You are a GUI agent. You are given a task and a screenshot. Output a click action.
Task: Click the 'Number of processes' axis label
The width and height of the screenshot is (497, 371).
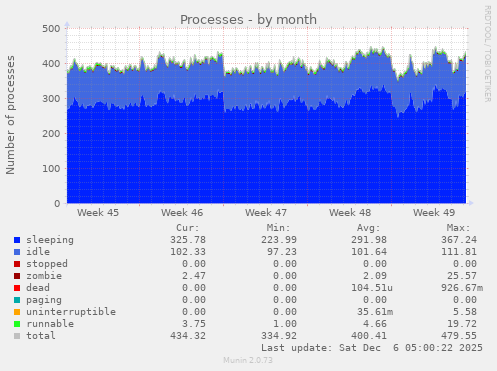tap(10, 115)
